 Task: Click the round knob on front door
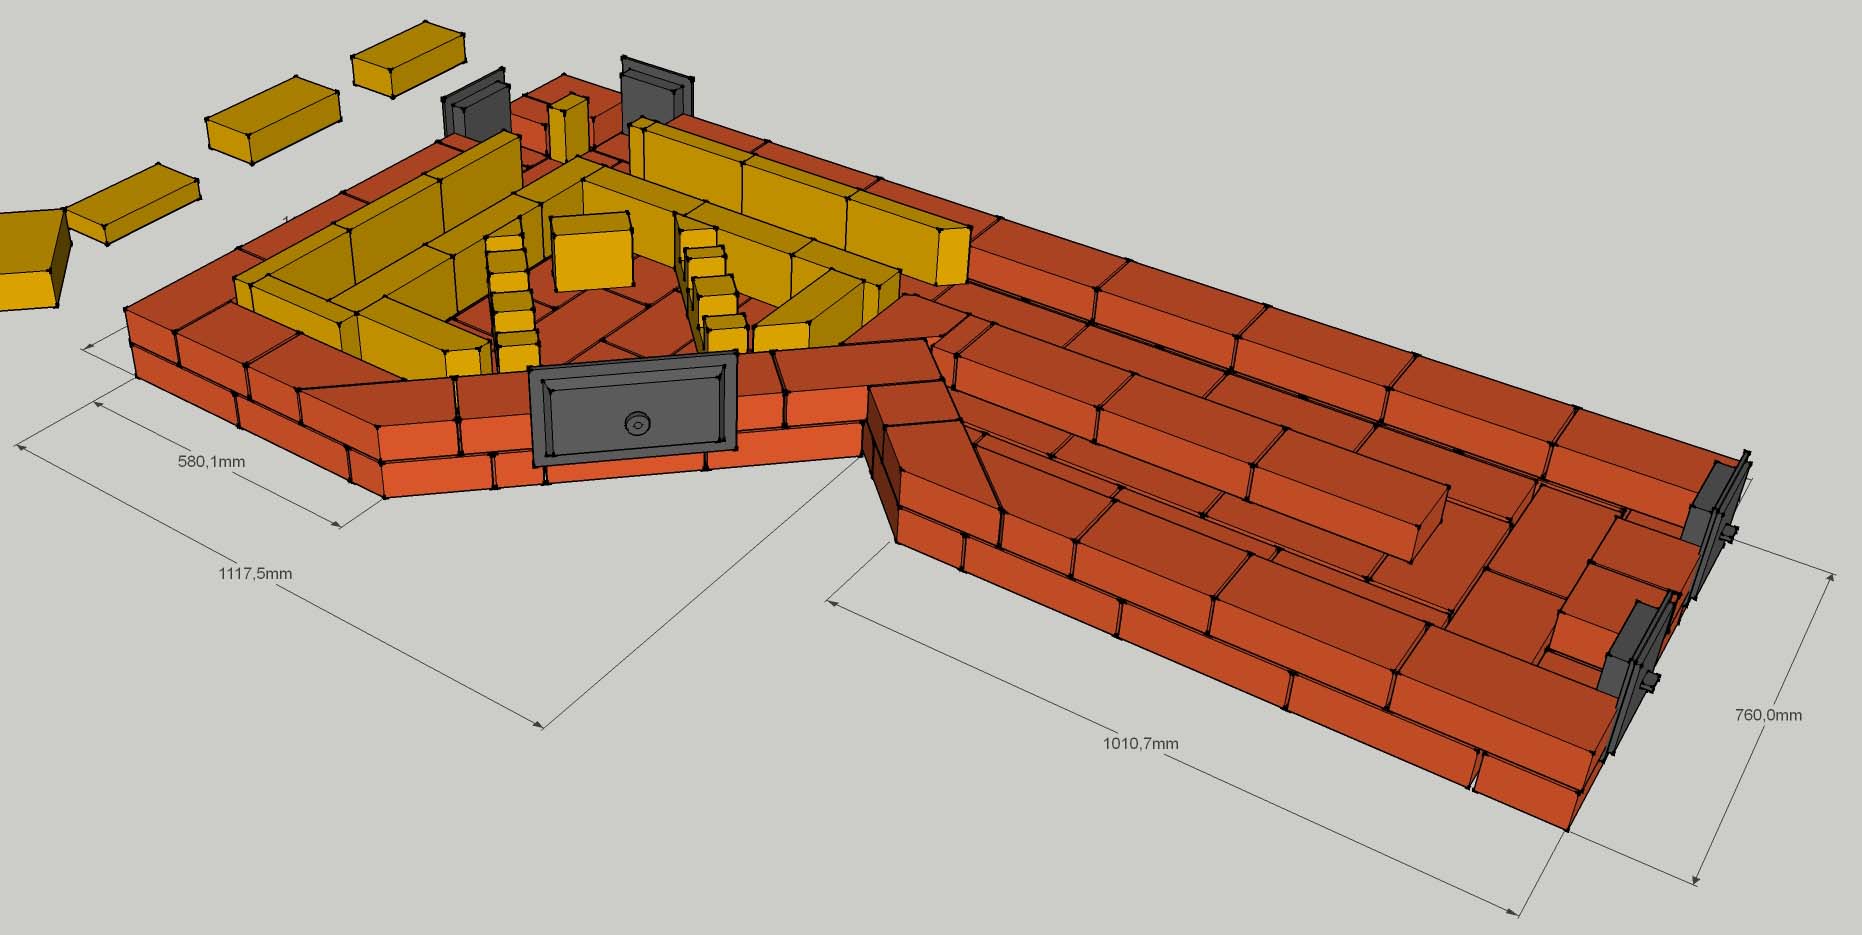tap(635, 424)
